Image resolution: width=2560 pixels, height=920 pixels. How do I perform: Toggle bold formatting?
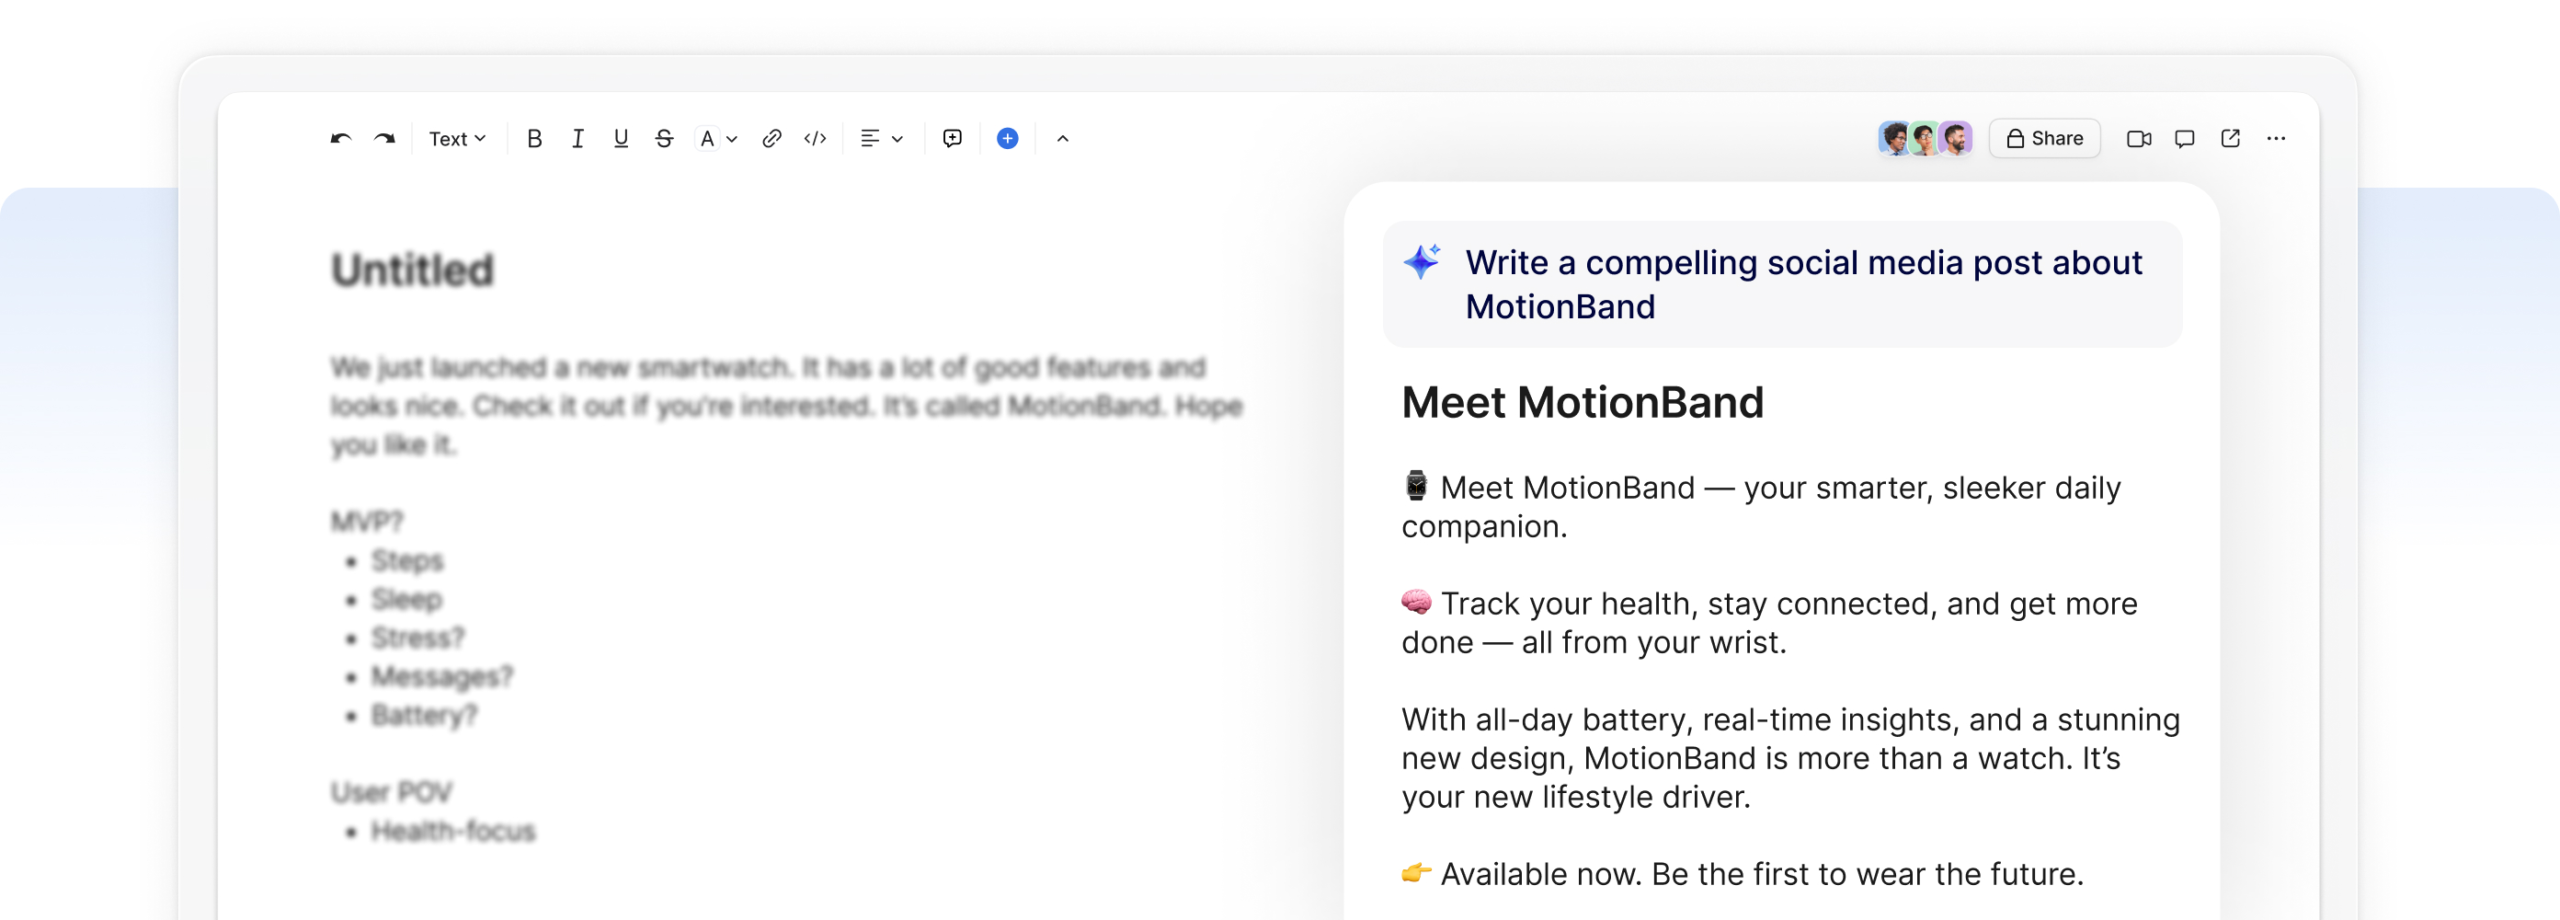[x=535, y=139]
